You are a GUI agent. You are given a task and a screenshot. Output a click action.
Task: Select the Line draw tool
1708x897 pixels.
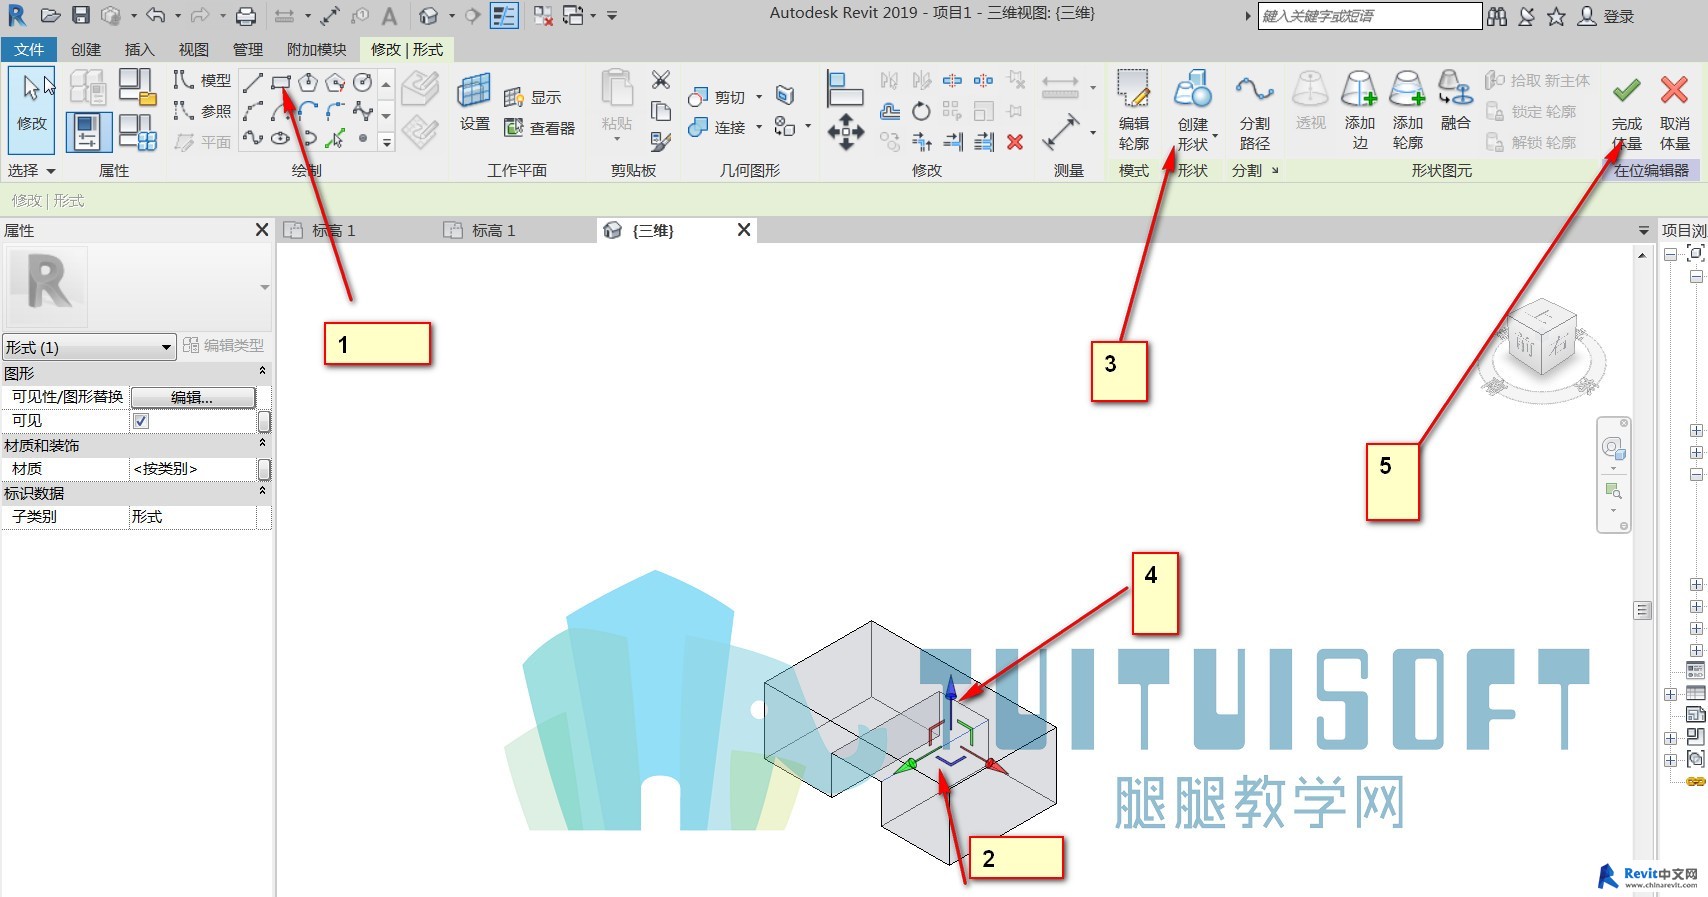(253, 83)
